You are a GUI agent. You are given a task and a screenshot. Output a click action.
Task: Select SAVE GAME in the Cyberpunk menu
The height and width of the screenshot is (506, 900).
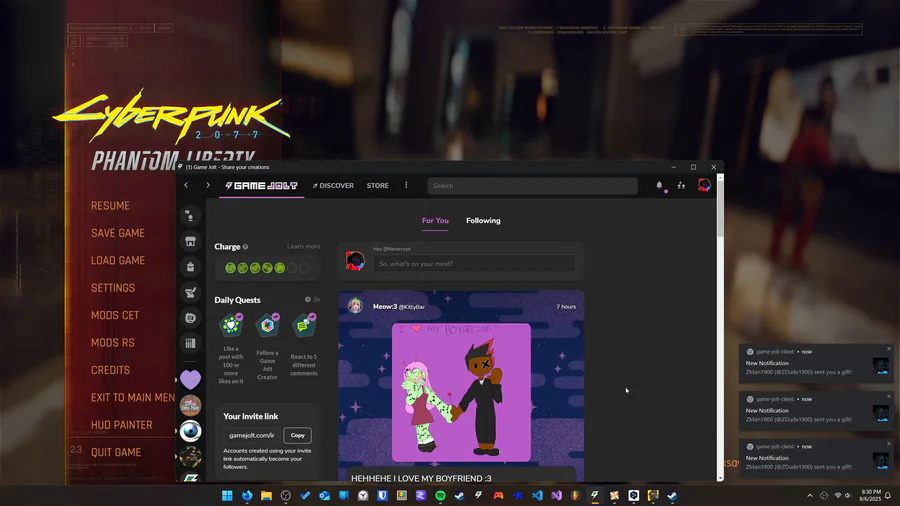point(118,233)
